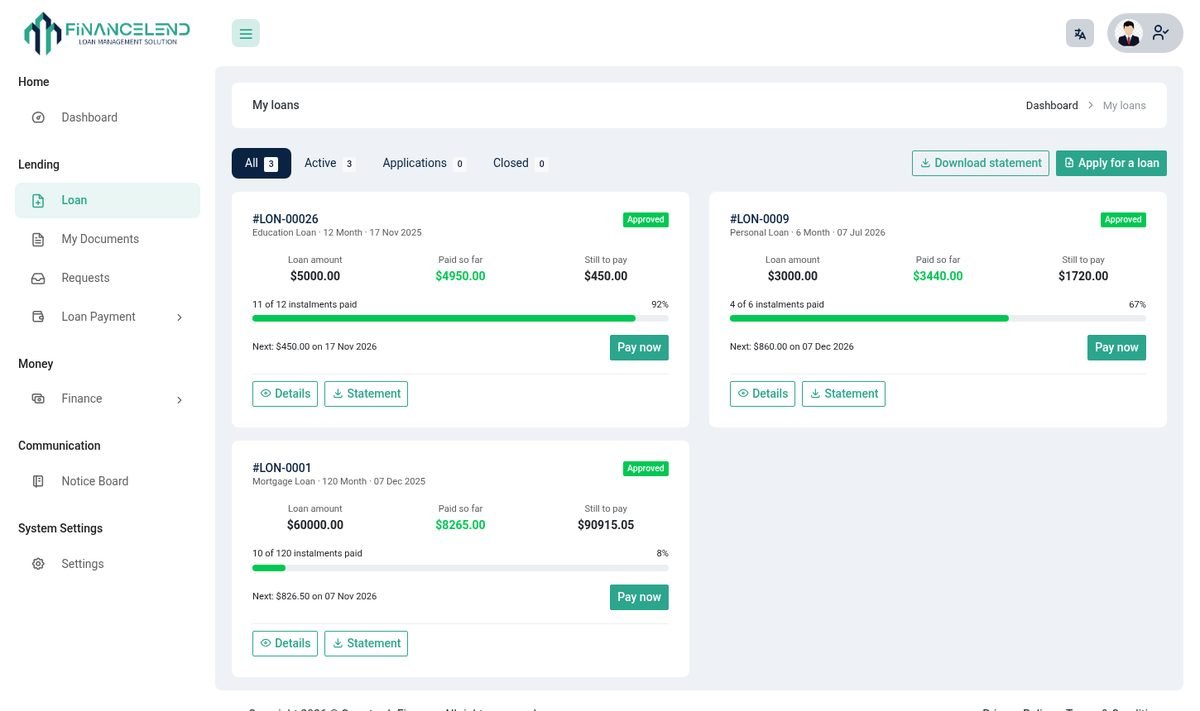The image size is (1200, 711).
Task: Click the $90915.05 still to pay amount
Action: pos(606,525)
